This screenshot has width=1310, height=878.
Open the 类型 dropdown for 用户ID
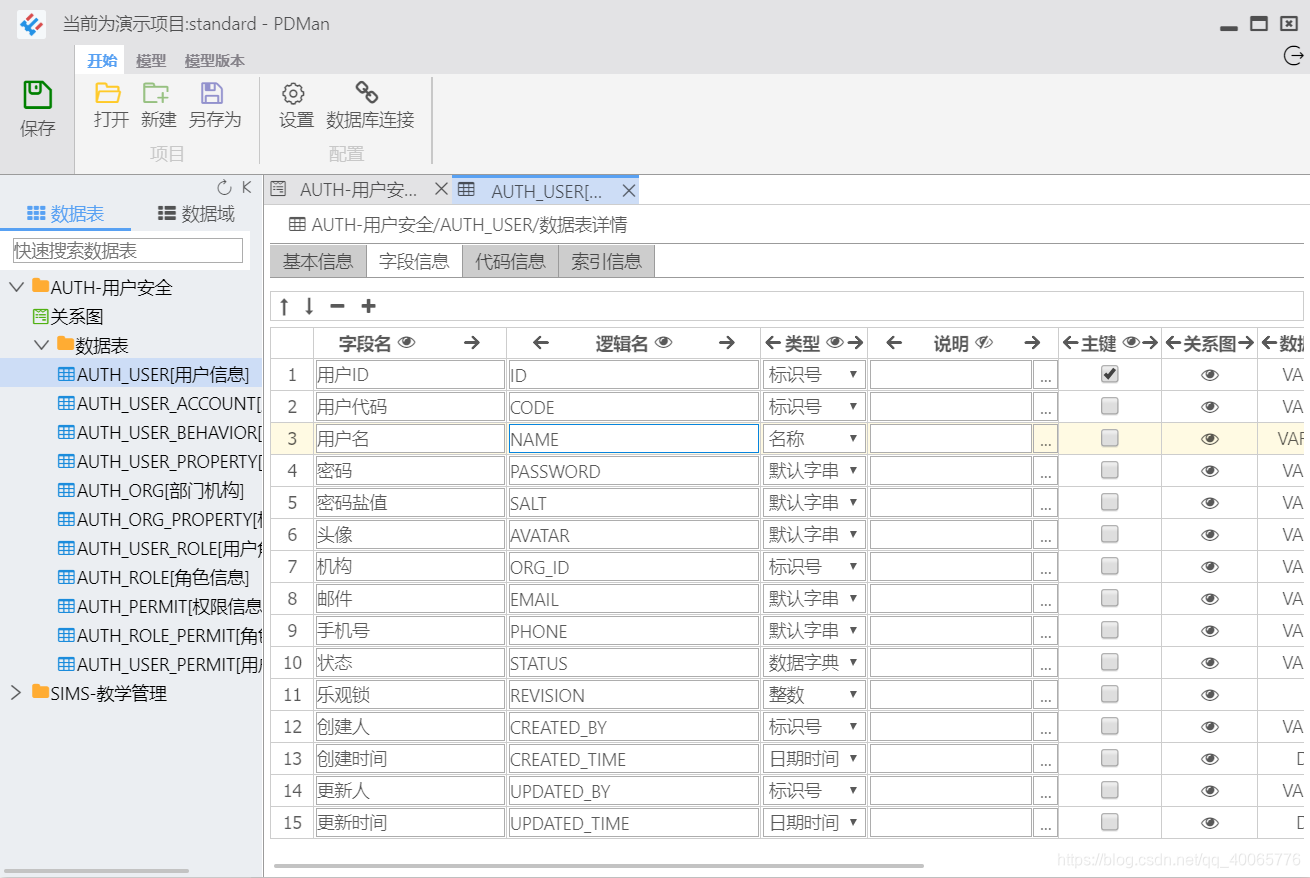click(x=813, y=375)
